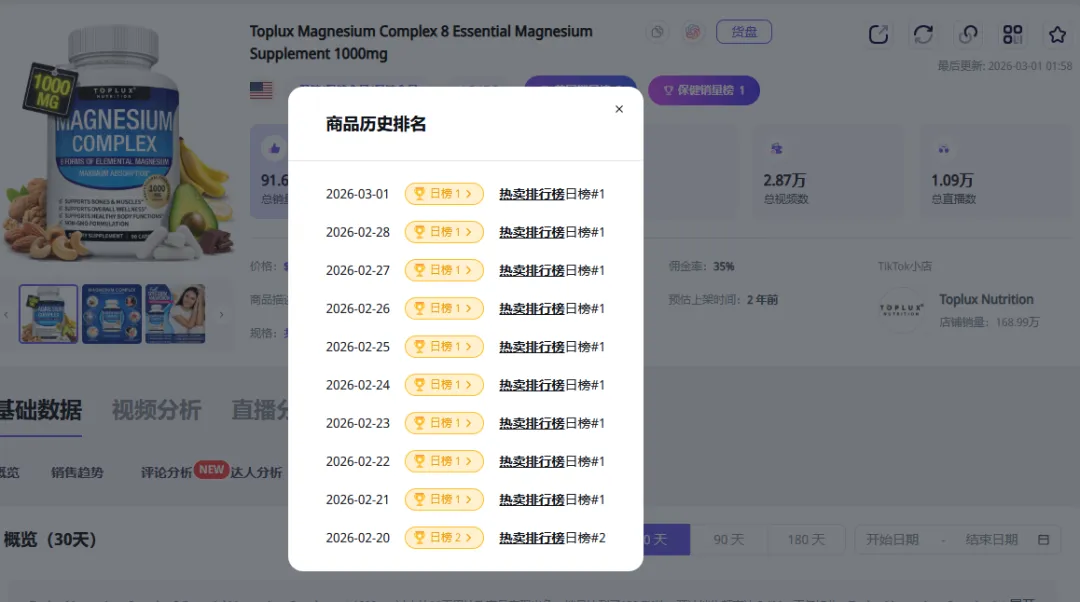Screen dimensions: 1080x602
Task: Open the 日榜 1 badge for 2026-02-27
Action: click(444, 270)
